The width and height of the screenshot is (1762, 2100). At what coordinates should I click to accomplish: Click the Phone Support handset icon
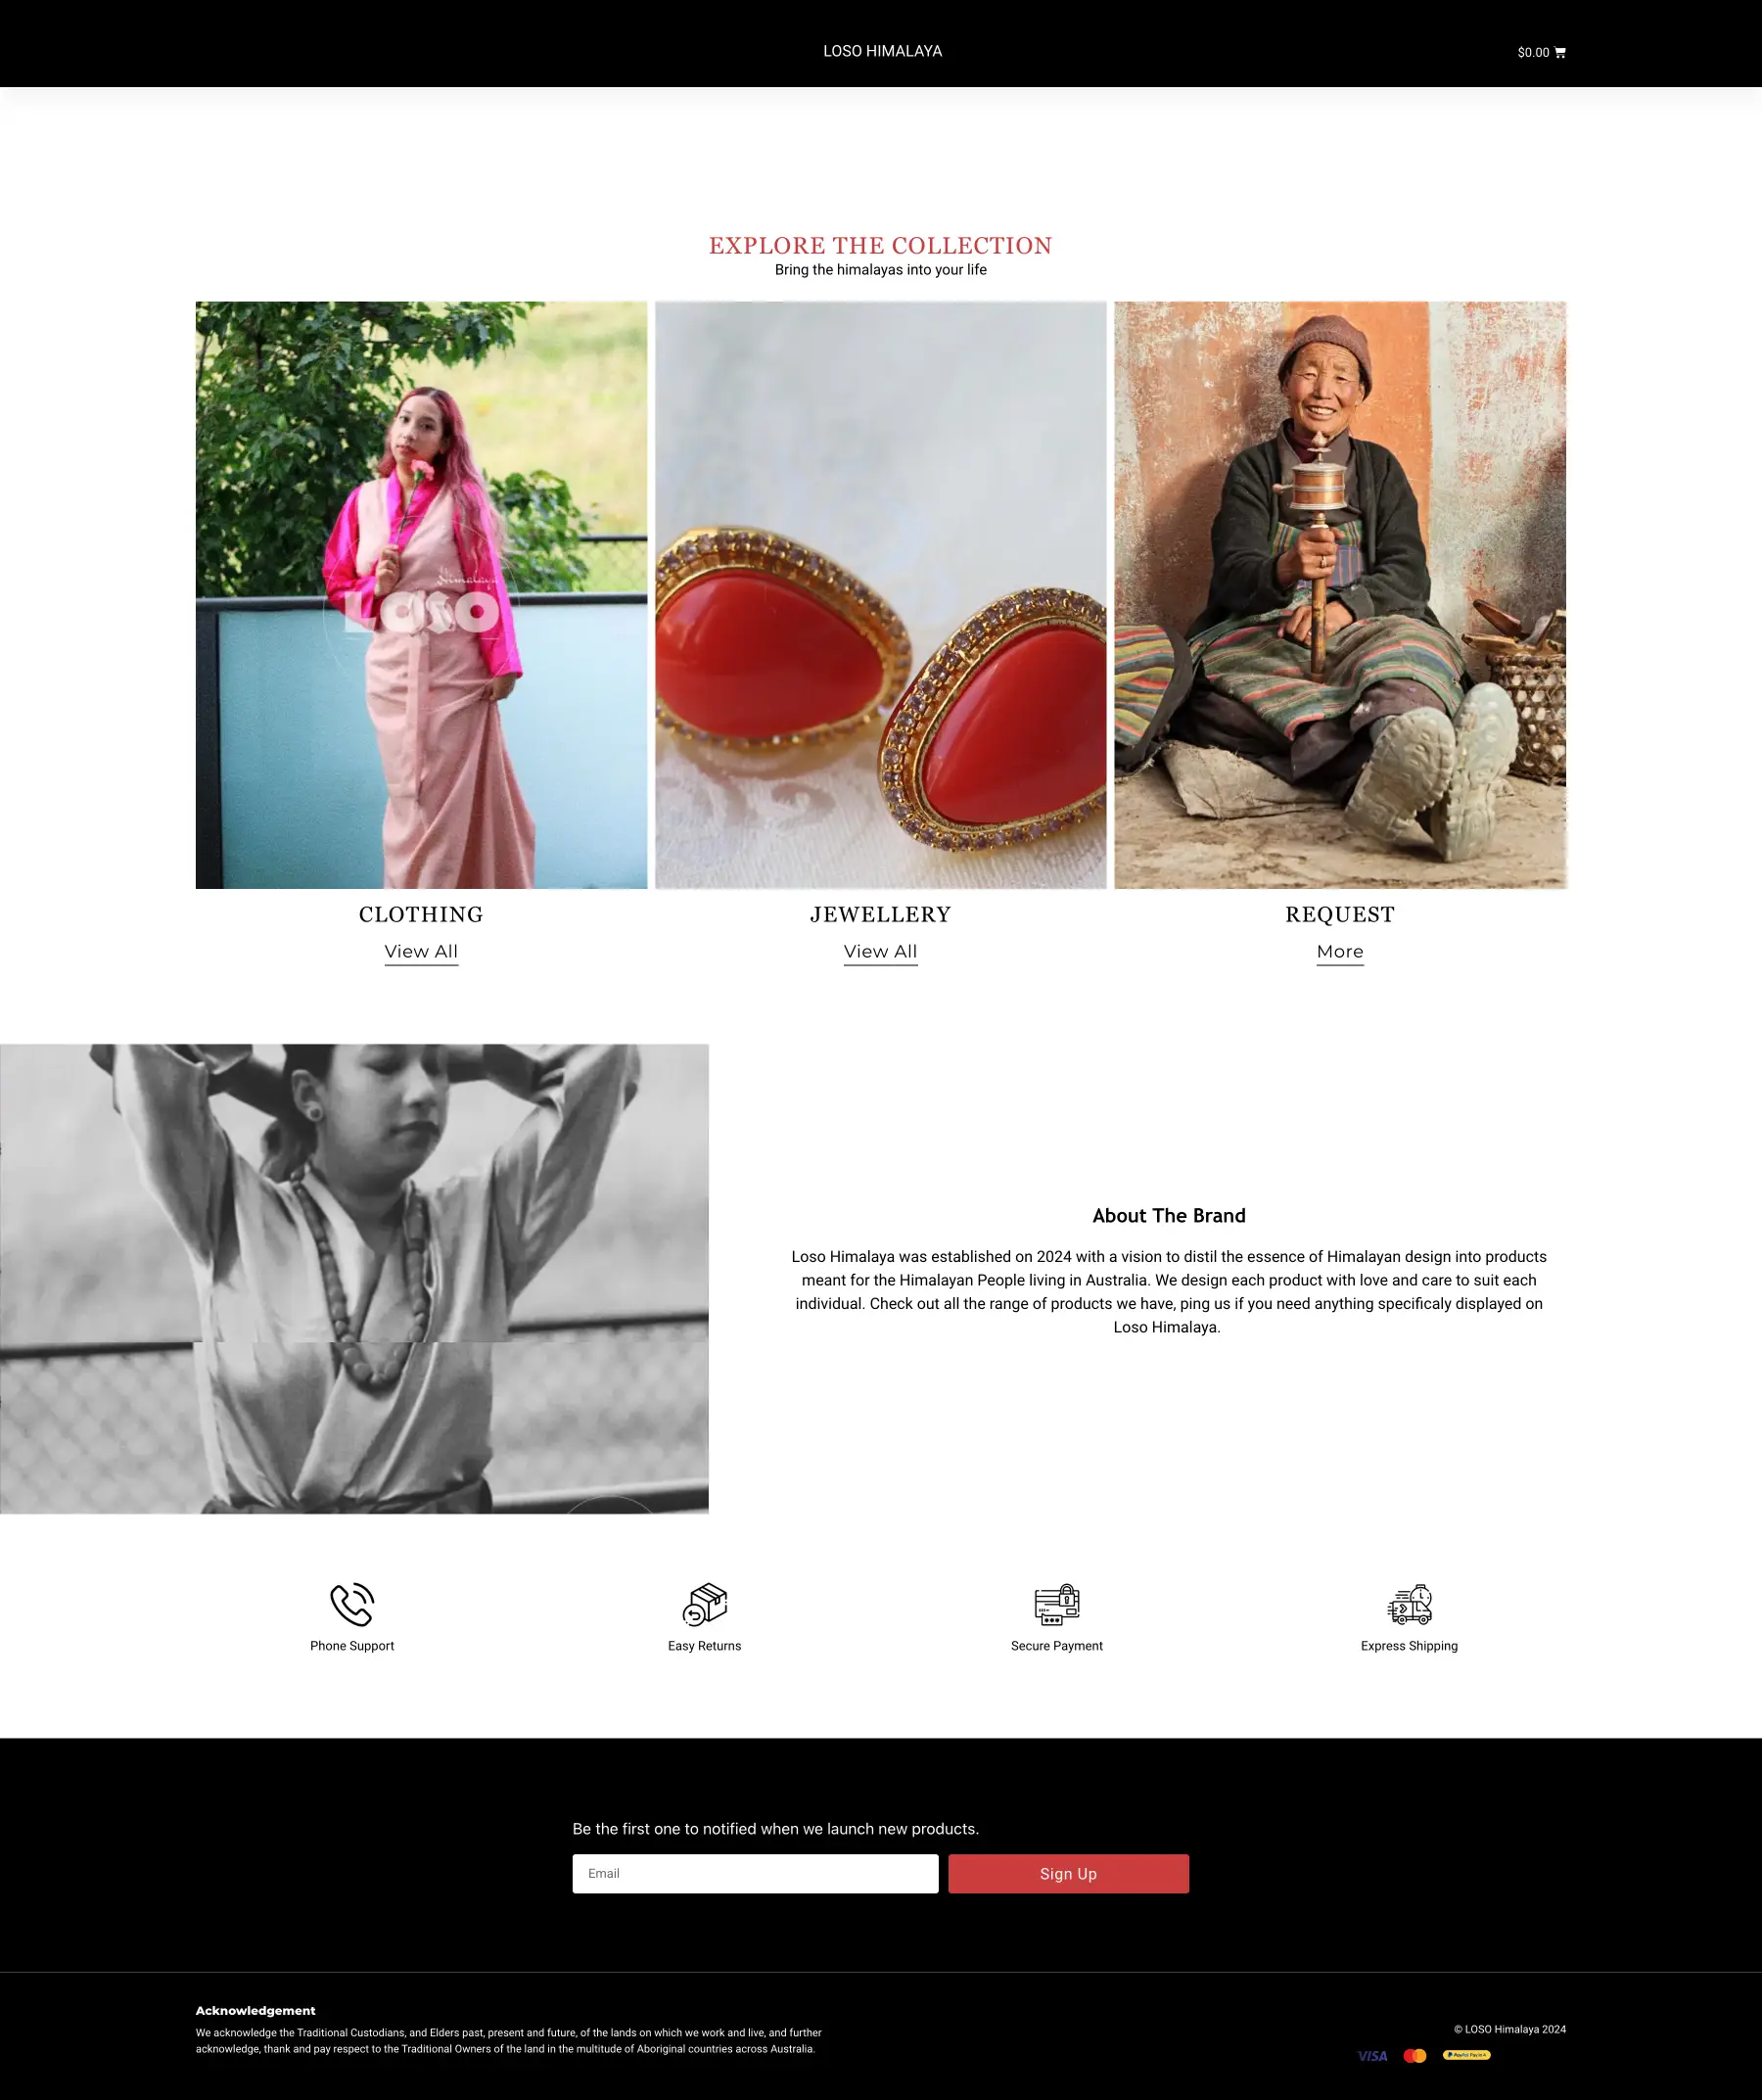pyautogui.click(x=352, y=1604)
